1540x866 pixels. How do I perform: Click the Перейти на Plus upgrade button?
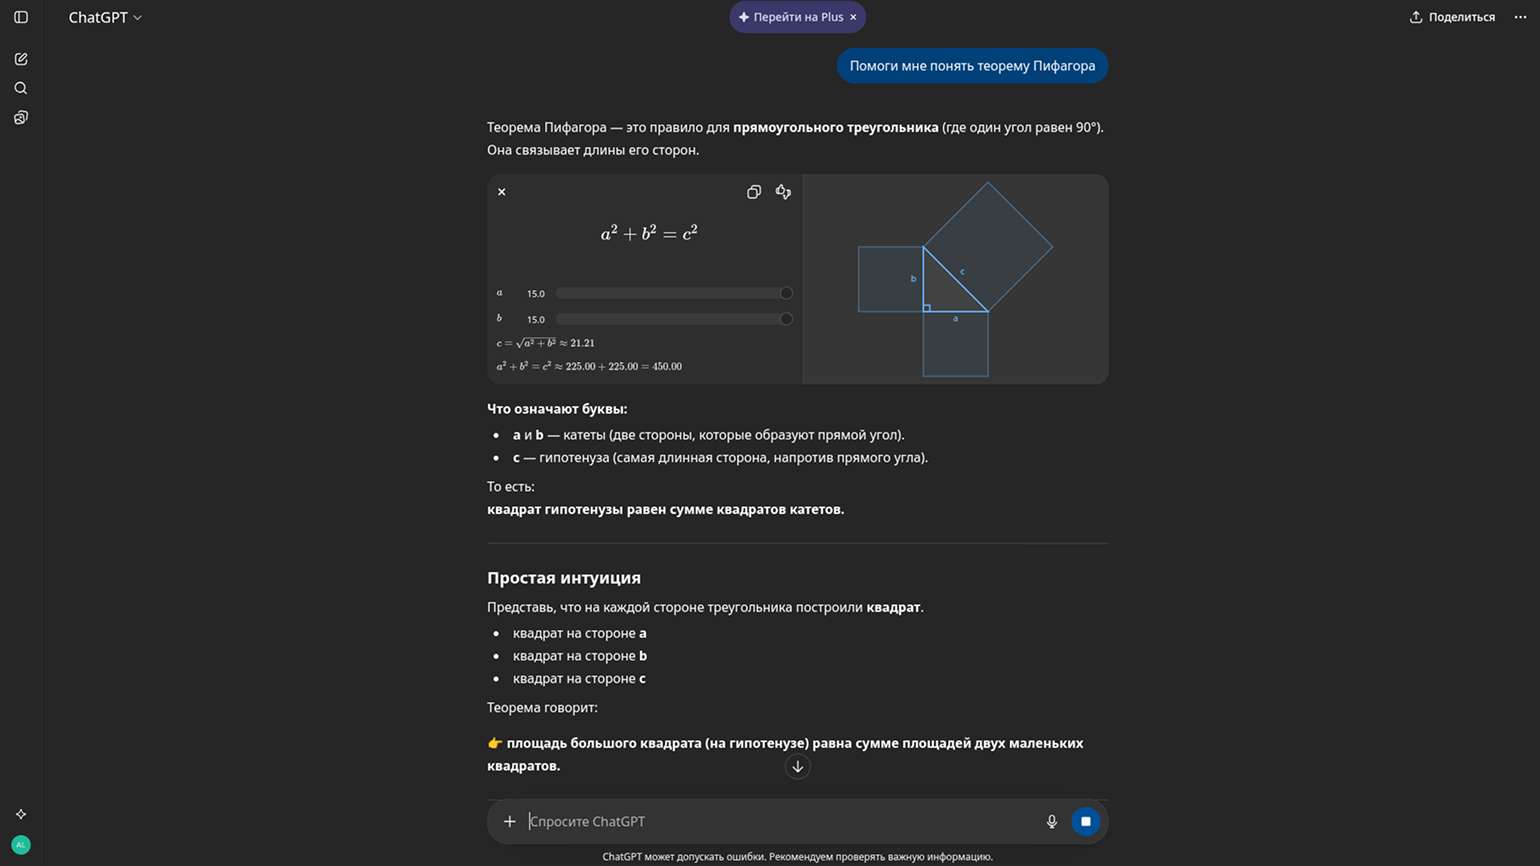coord(790,17)
